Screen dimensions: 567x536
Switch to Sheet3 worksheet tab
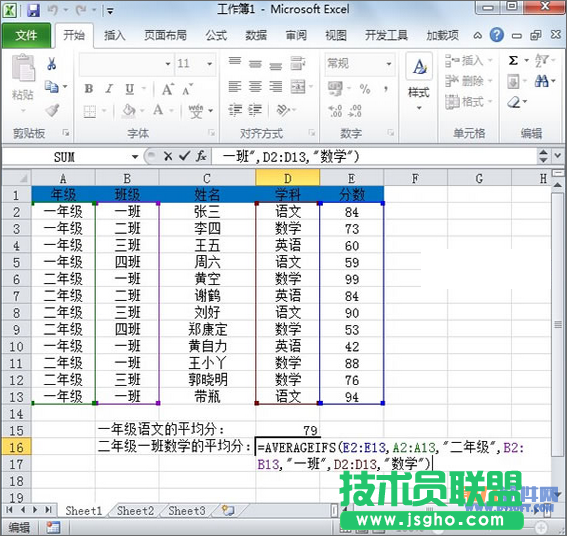tap(187, 511)
